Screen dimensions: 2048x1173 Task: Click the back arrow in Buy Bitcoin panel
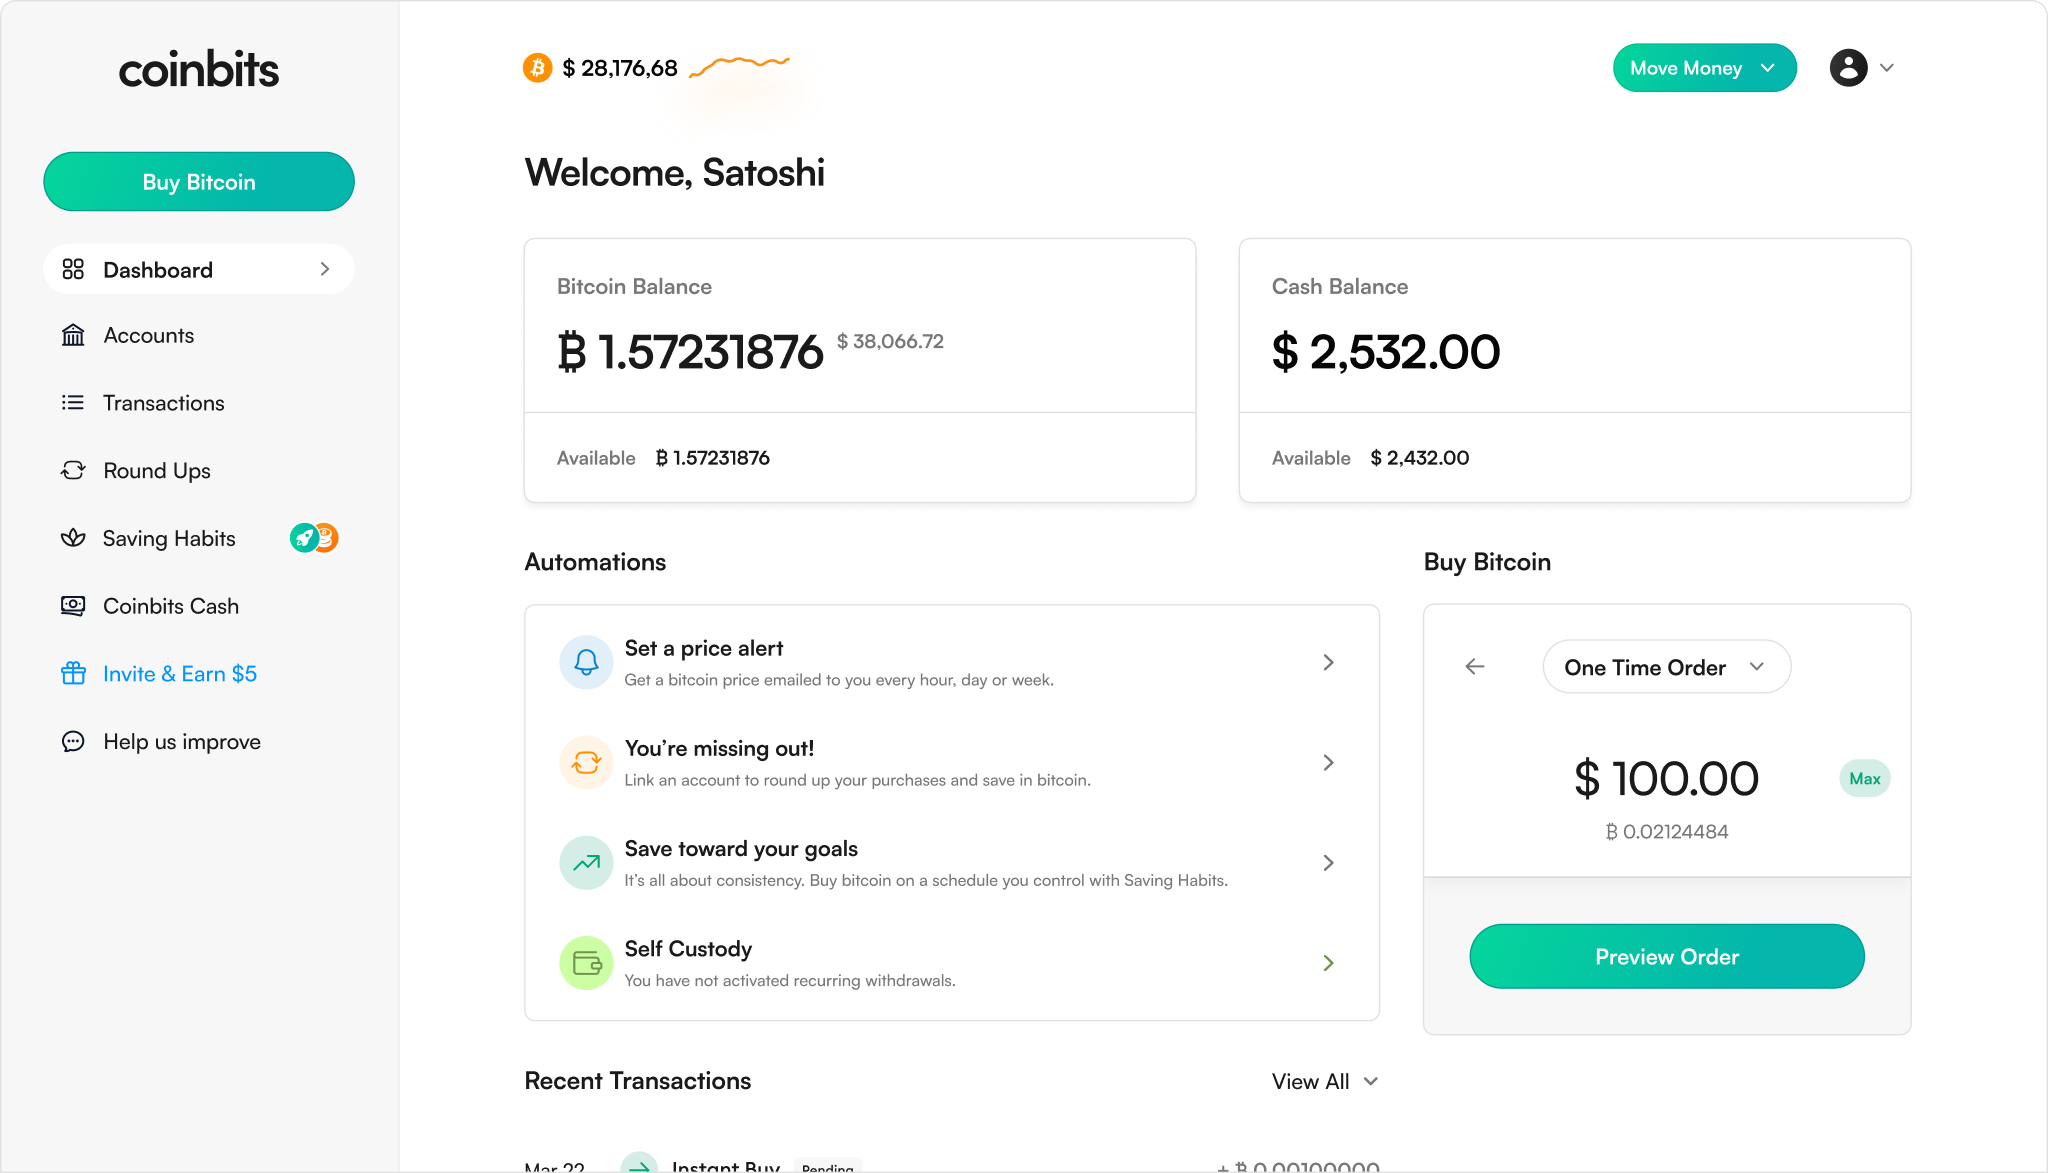1474,666
